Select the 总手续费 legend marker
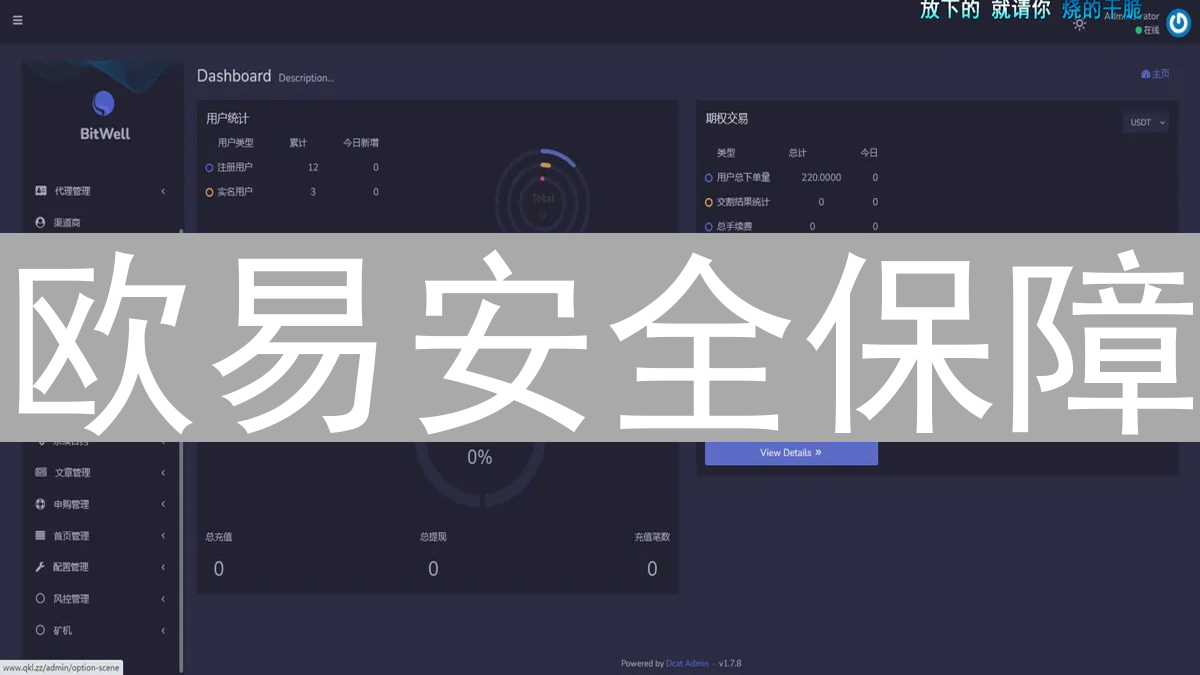Screen dimensions: 1200x675 click(709, 227)
